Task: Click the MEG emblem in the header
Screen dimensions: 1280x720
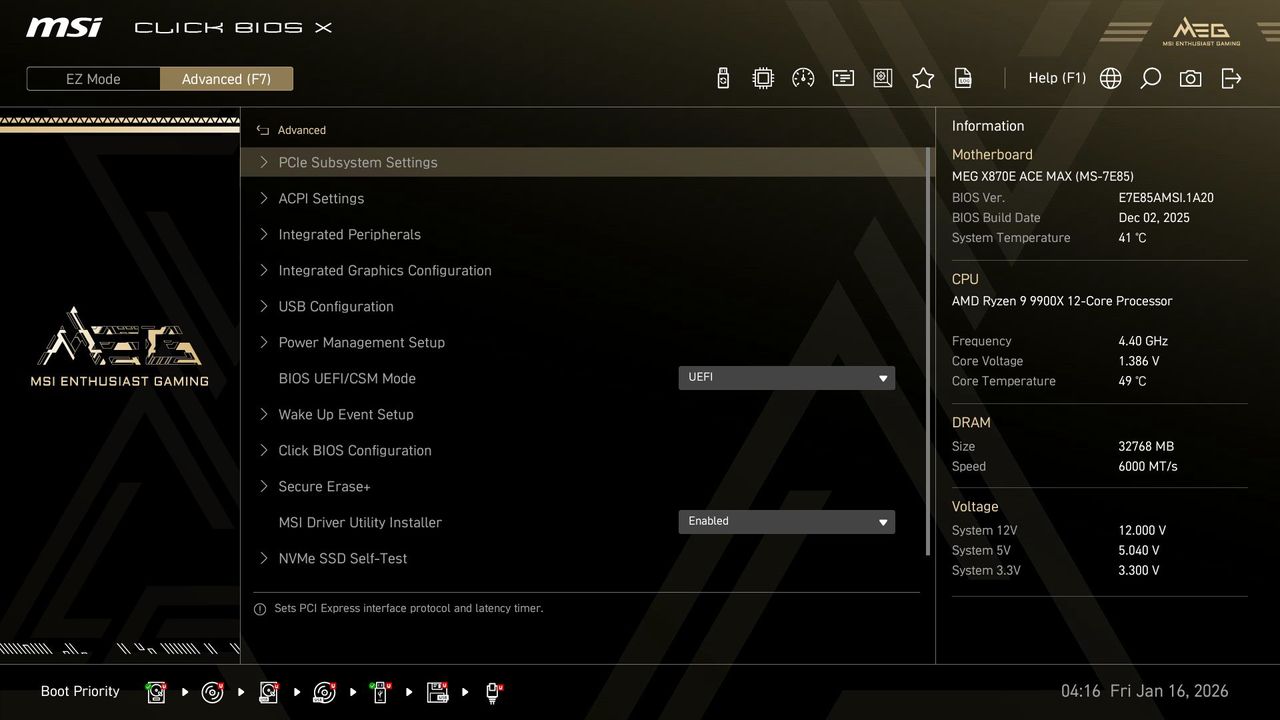Action: [1200, 30]
